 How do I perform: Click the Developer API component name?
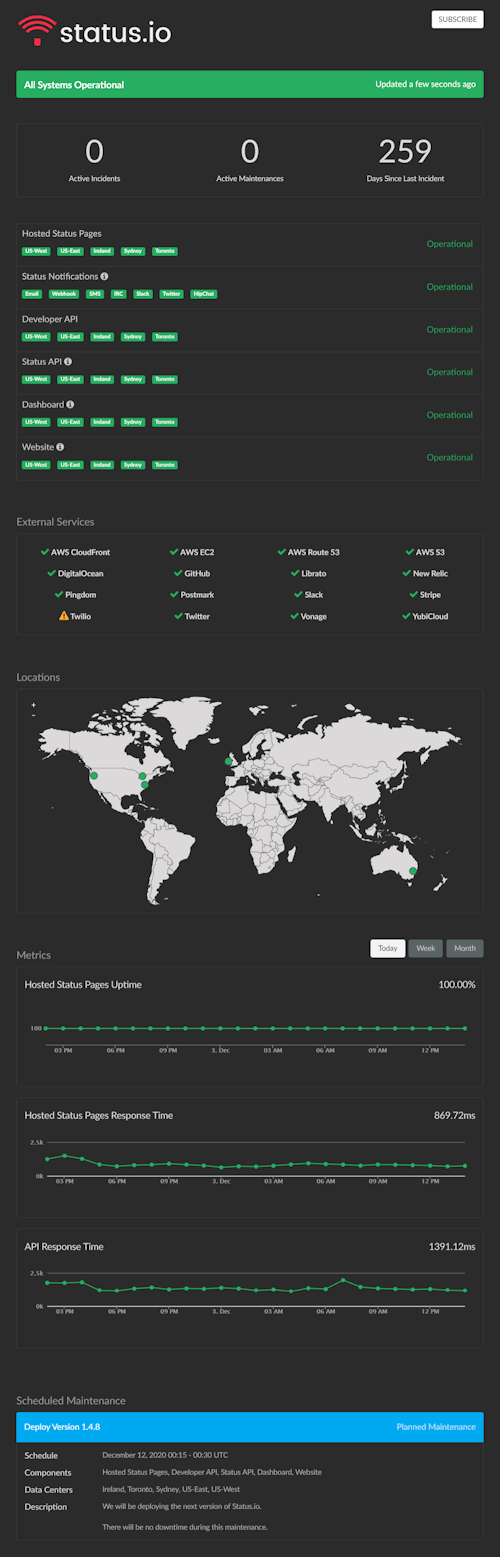pyautogui.click(x=50, y=319)
